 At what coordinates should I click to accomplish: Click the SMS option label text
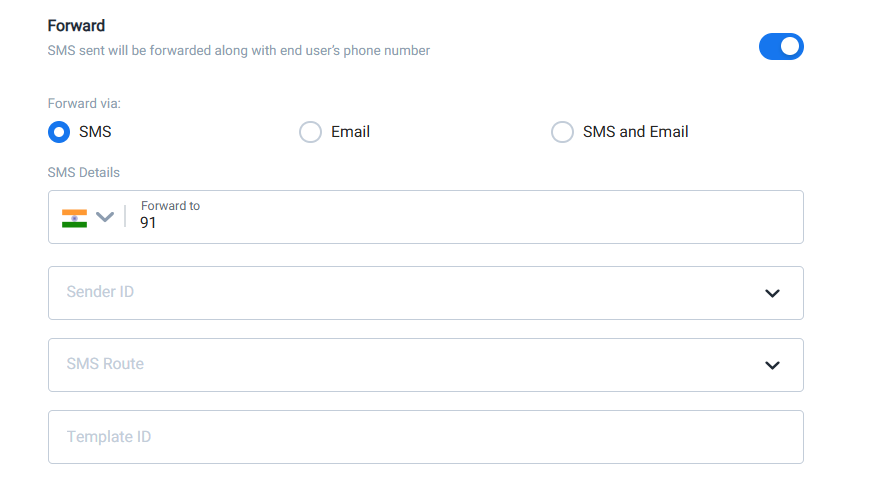pyautogui.click(x=95, y=132)
